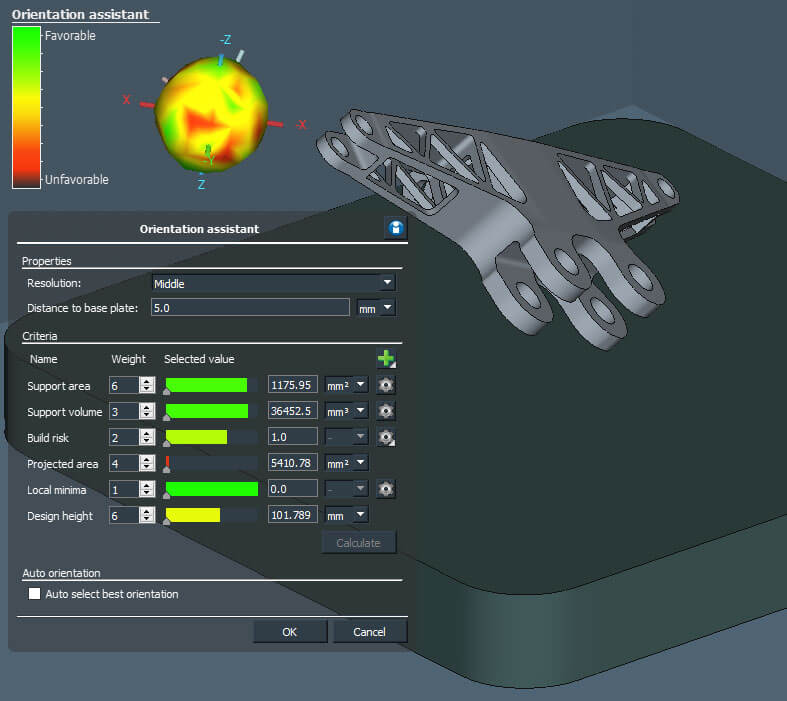Click the Distance to base plate field
Viewport: 787px width, 701px height.
pyautogui.click(x=250, y=308)
